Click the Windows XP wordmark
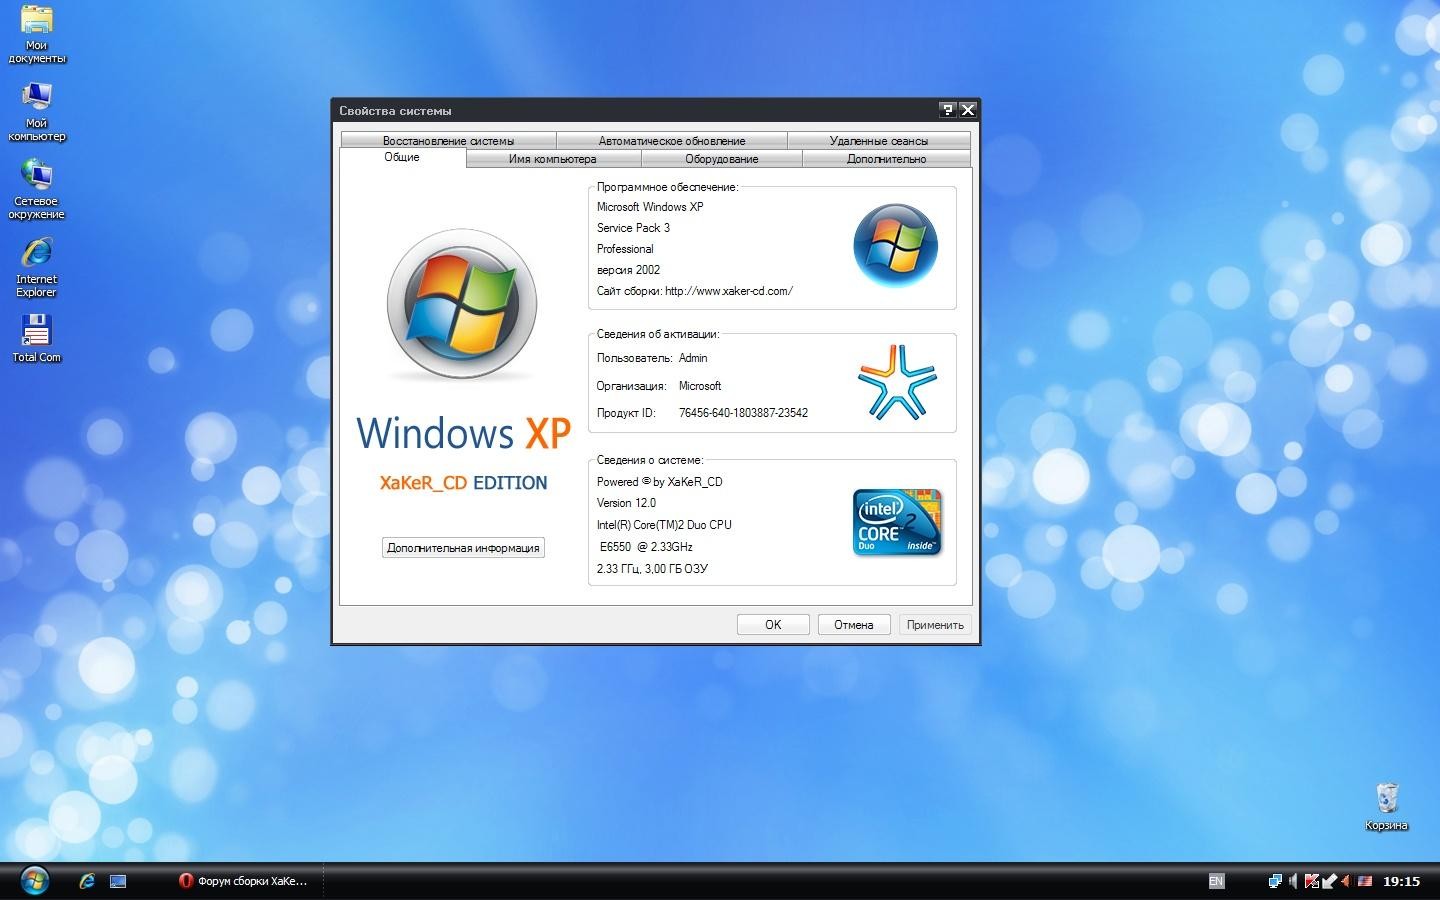The width and height of the screenshot is (1440, 900). pyautogui.click(x=463, y=433)
